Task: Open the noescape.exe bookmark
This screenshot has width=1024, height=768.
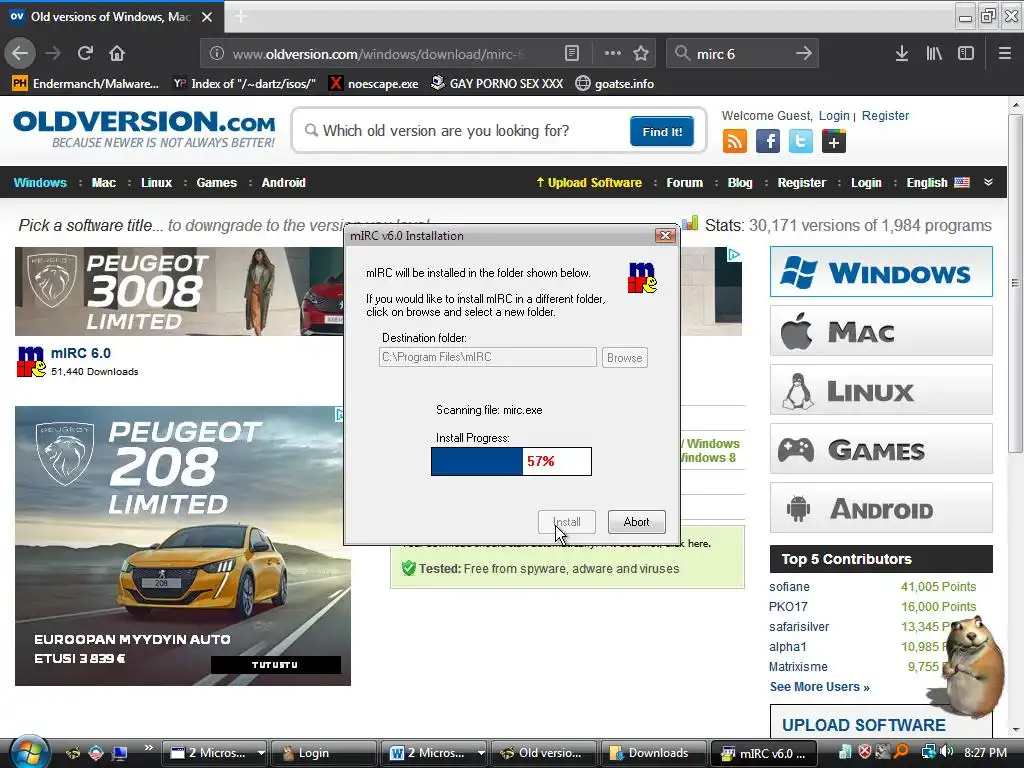Action: [x=374, y=84]
